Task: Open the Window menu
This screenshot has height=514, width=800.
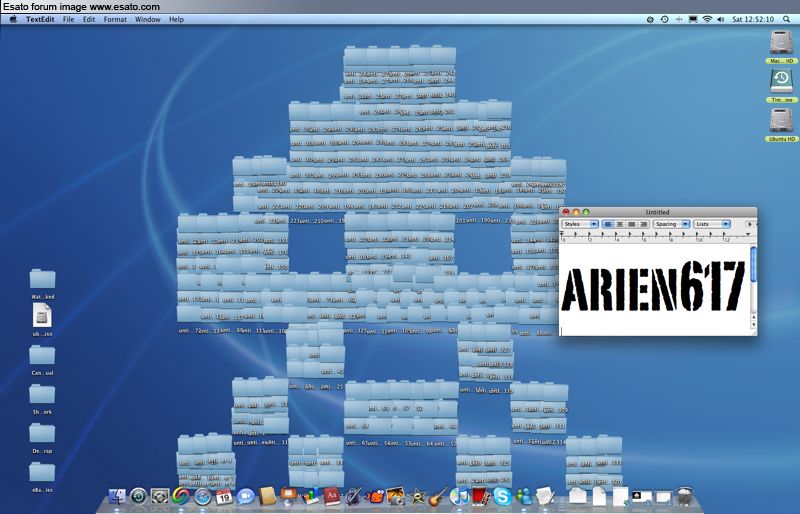Action: tap(147, 19)
